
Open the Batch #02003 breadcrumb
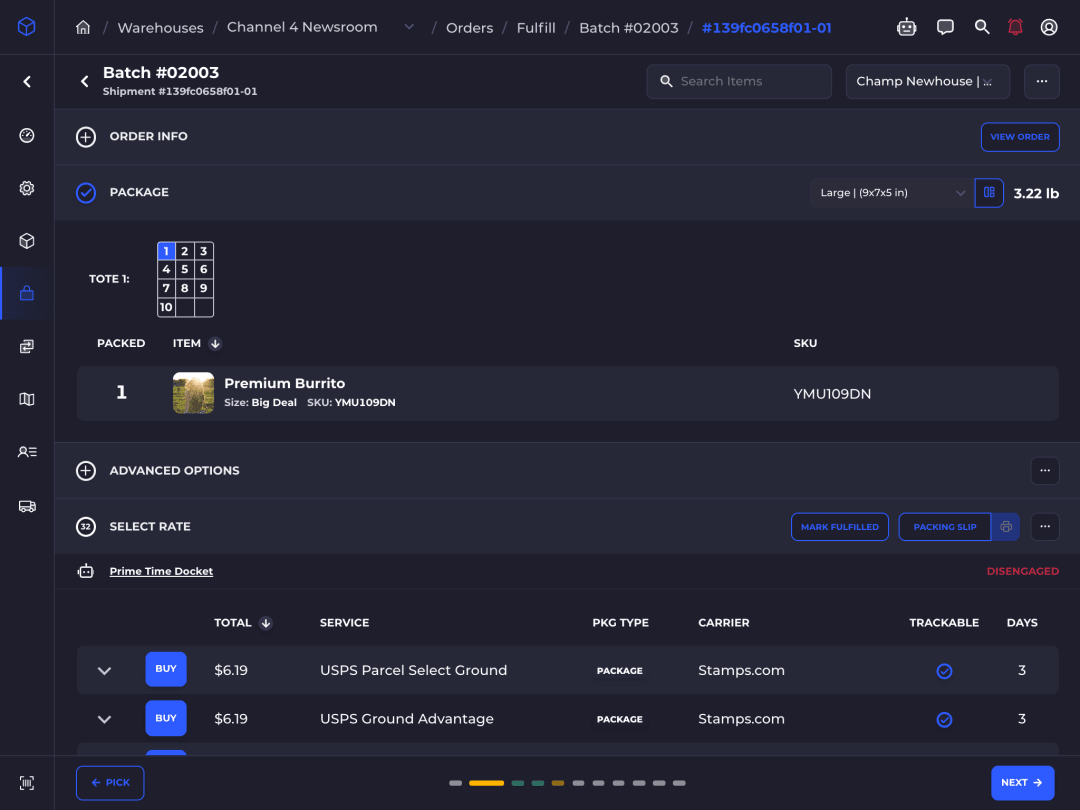pos(629,28)
